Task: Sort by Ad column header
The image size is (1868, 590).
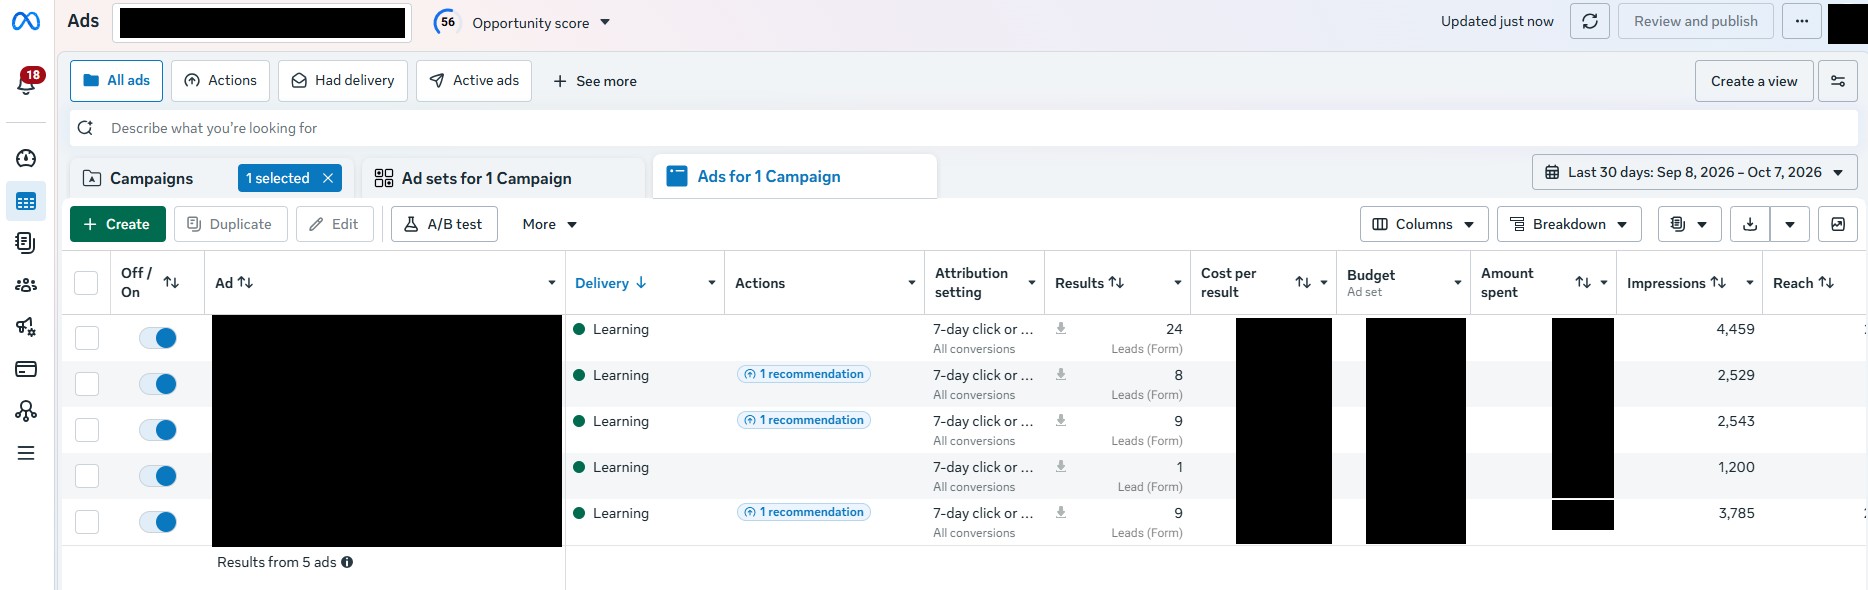Action: point(234,283)
